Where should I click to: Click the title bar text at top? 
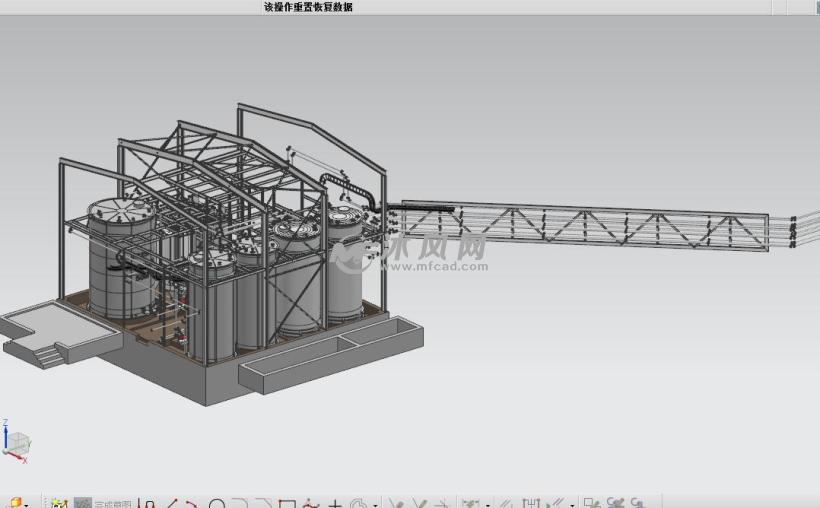click(307, 7)
